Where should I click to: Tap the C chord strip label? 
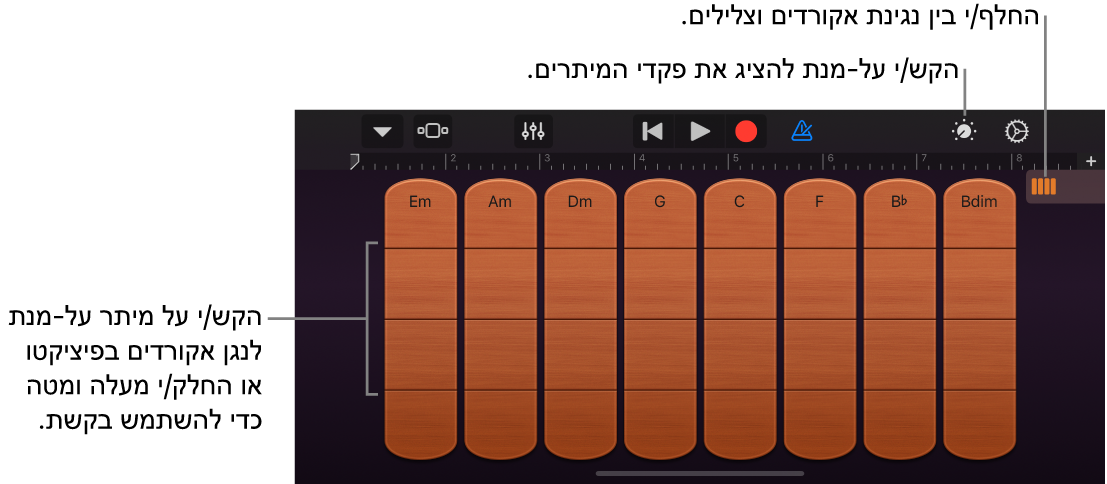(x=739, y=202)
